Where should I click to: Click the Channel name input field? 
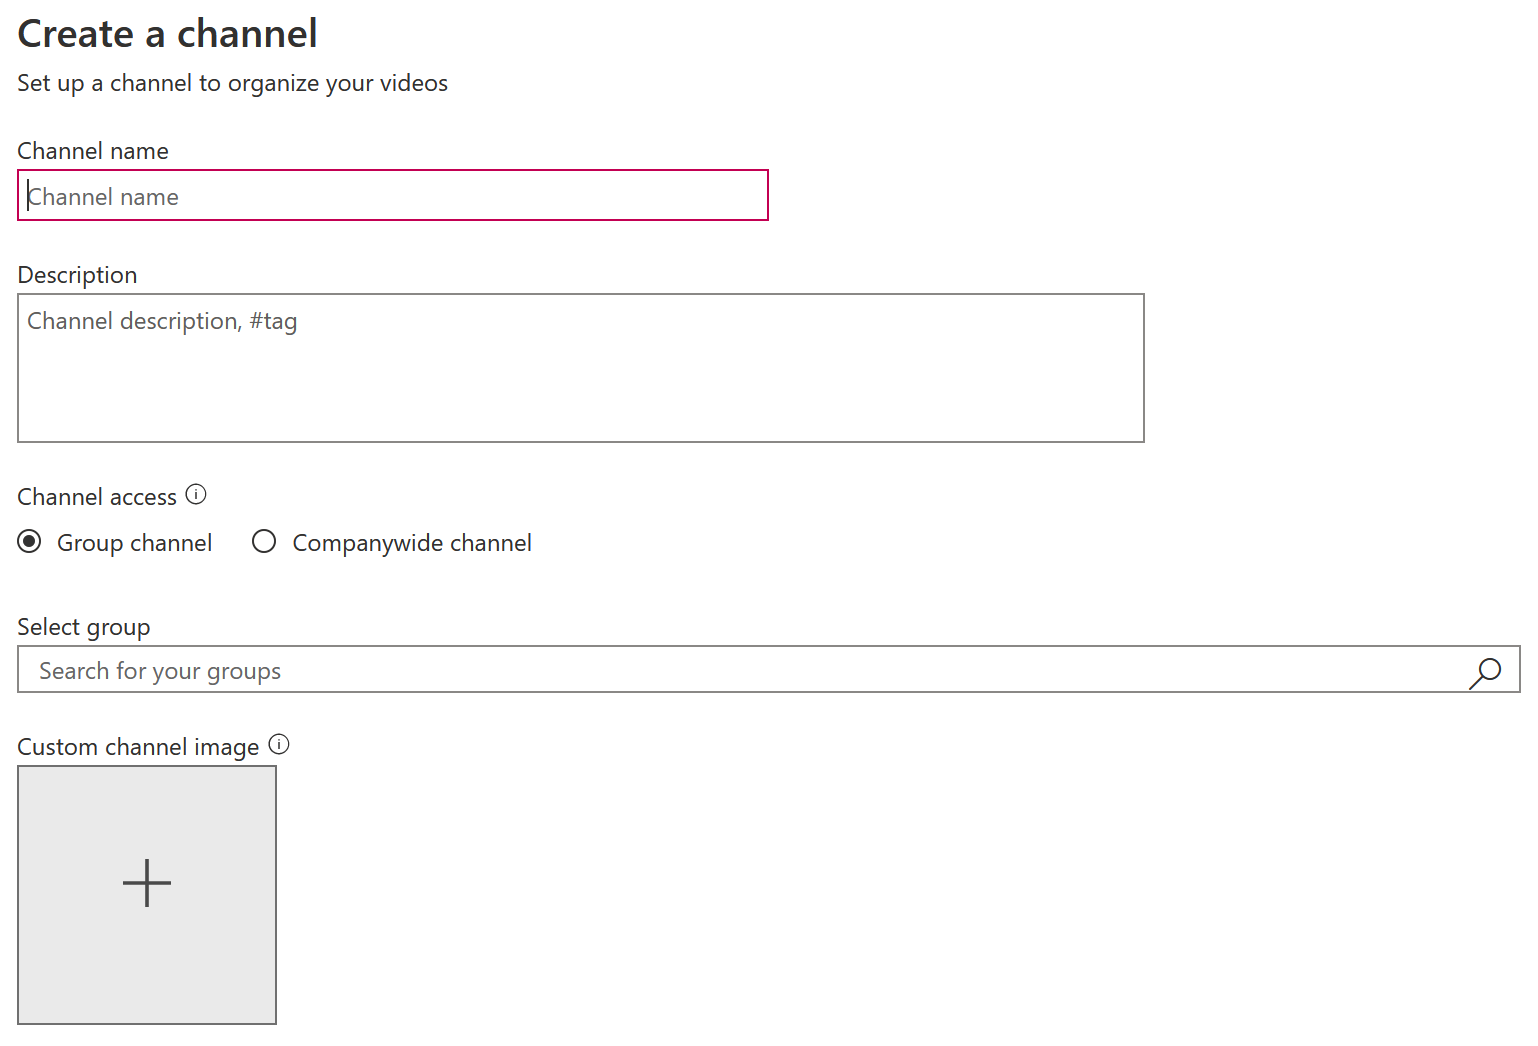coord(392,195)
